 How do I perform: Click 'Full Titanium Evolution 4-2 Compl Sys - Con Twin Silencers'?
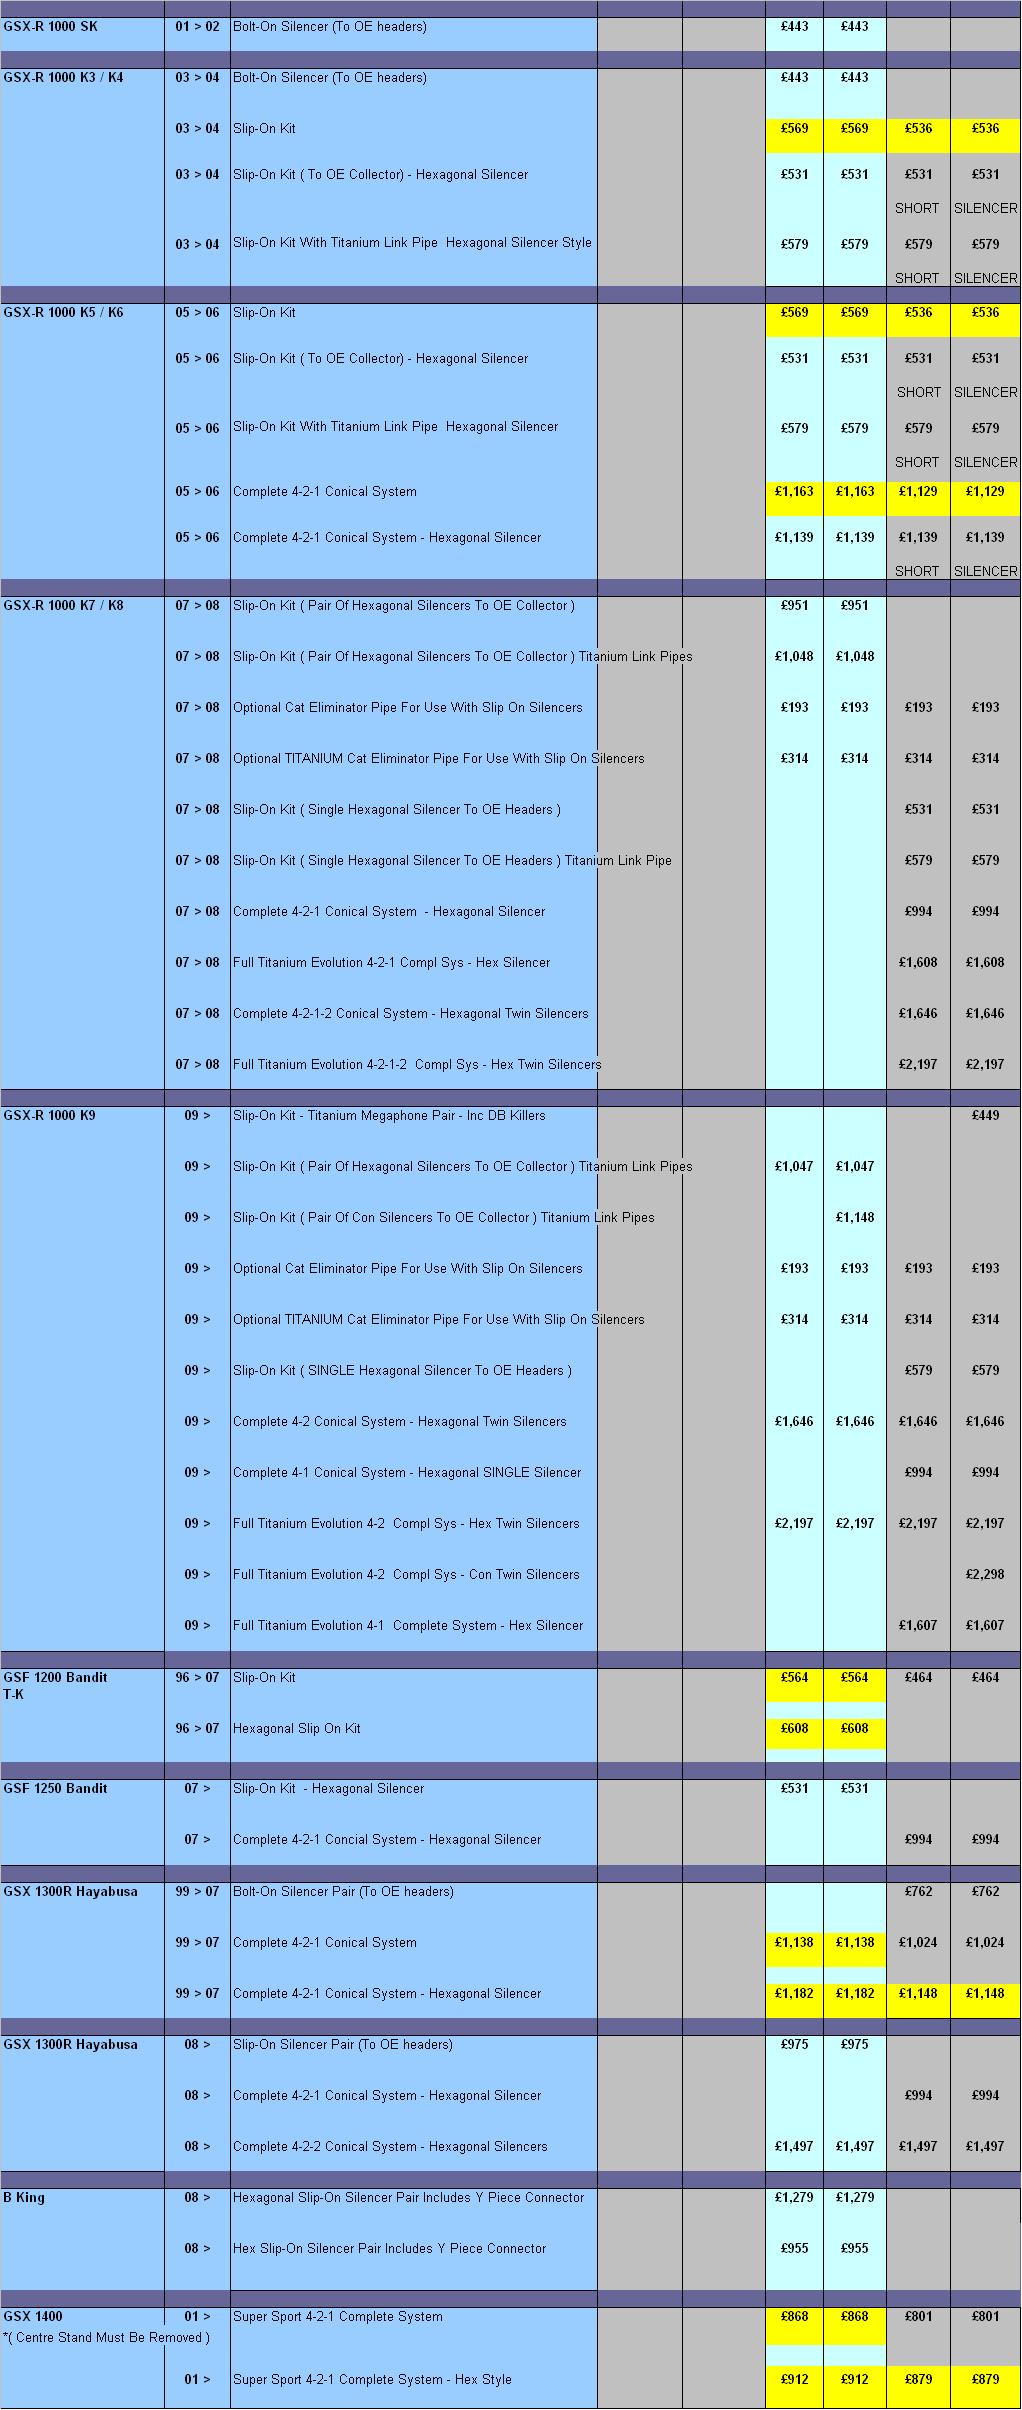pyautogui.click(x=406, y=1574)
